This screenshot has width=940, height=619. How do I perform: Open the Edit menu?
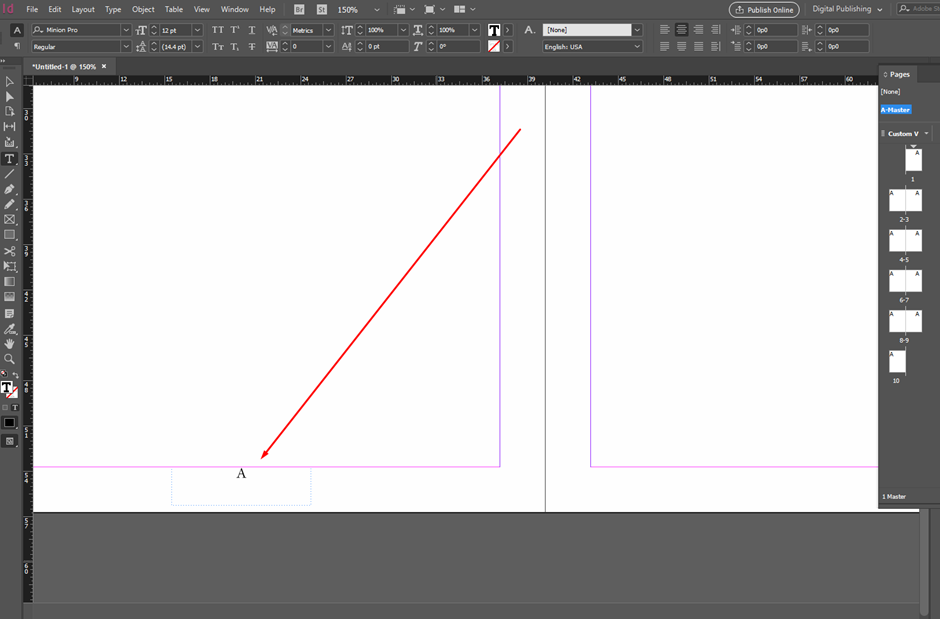pos(55,10)
